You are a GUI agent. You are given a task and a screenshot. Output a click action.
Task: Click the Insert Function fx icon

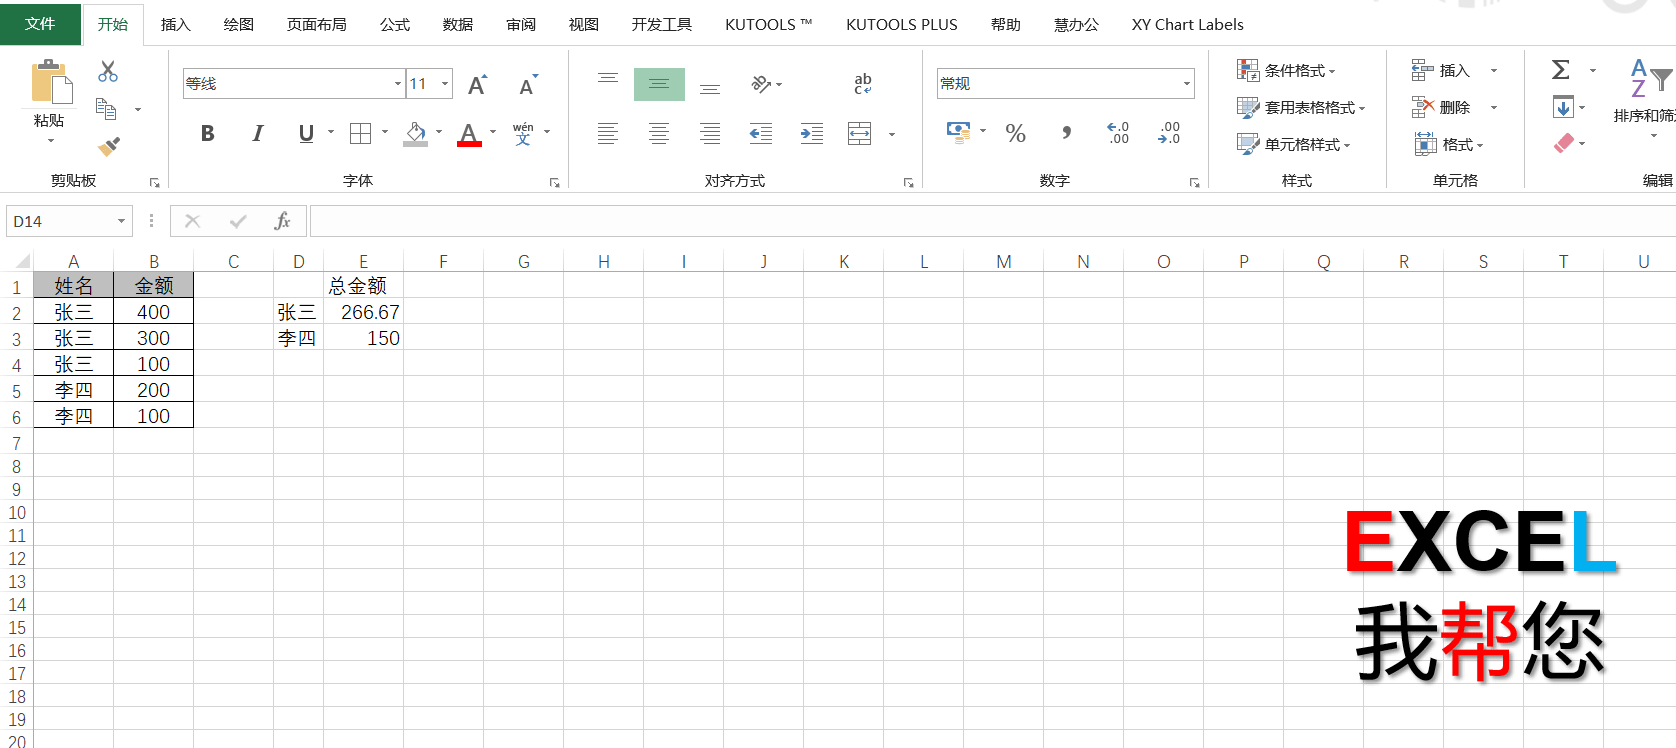coord(283,221)
